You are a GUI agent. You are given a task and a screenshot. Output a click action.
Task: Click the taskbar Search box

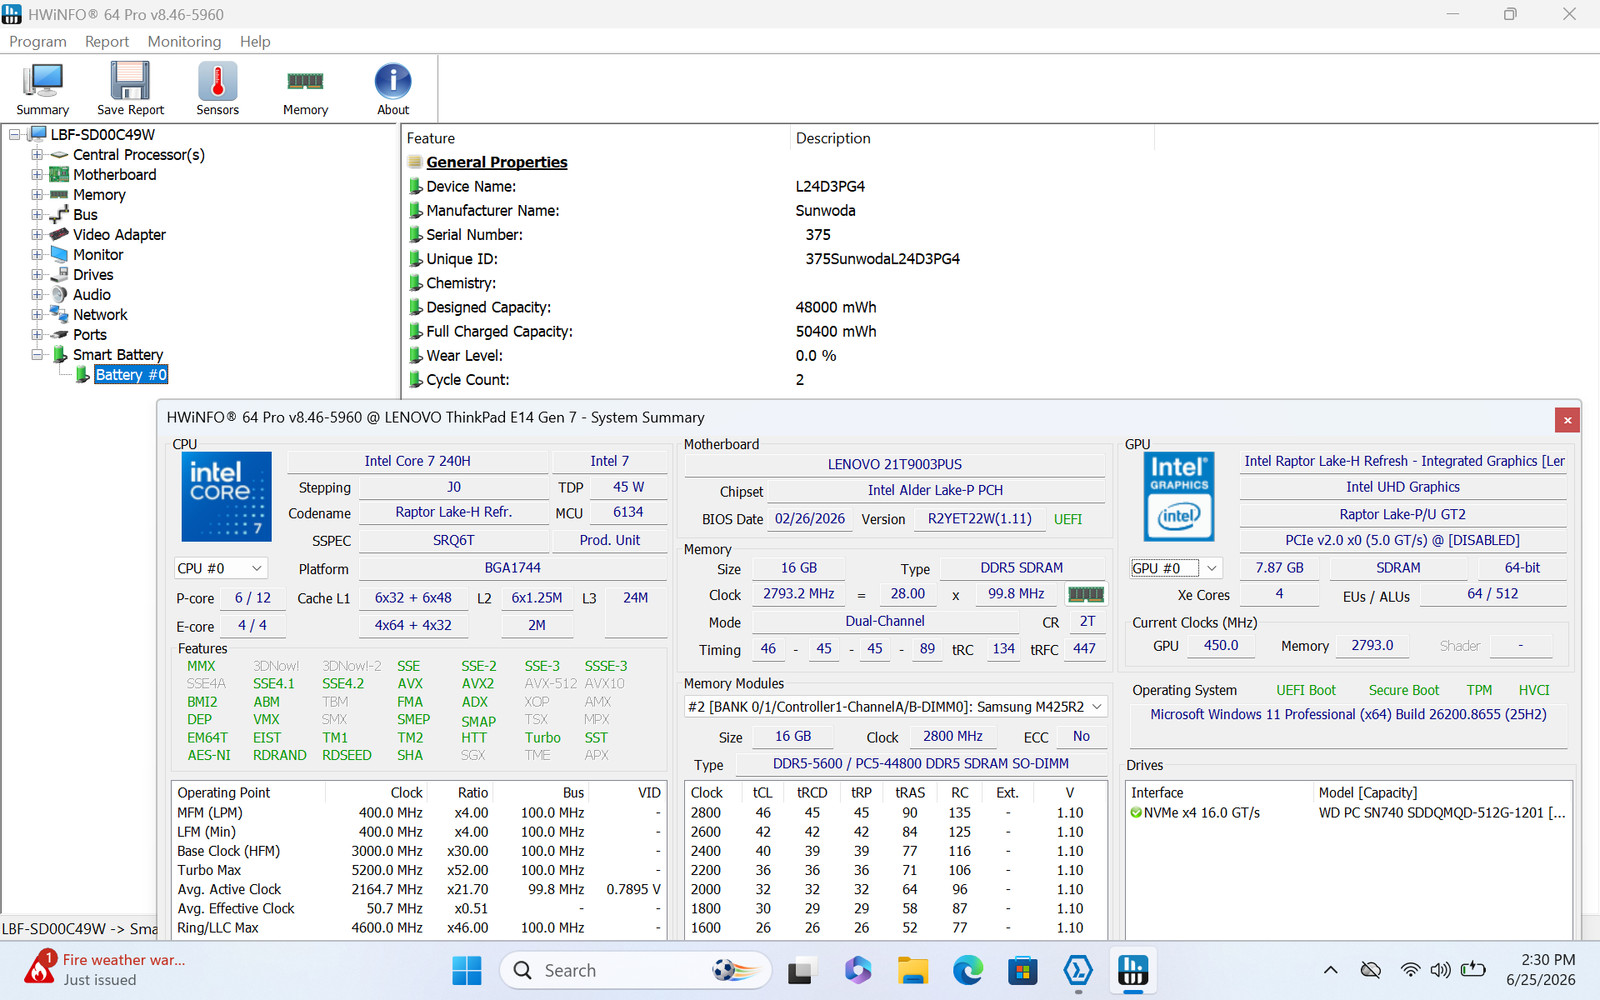point(635,970)
